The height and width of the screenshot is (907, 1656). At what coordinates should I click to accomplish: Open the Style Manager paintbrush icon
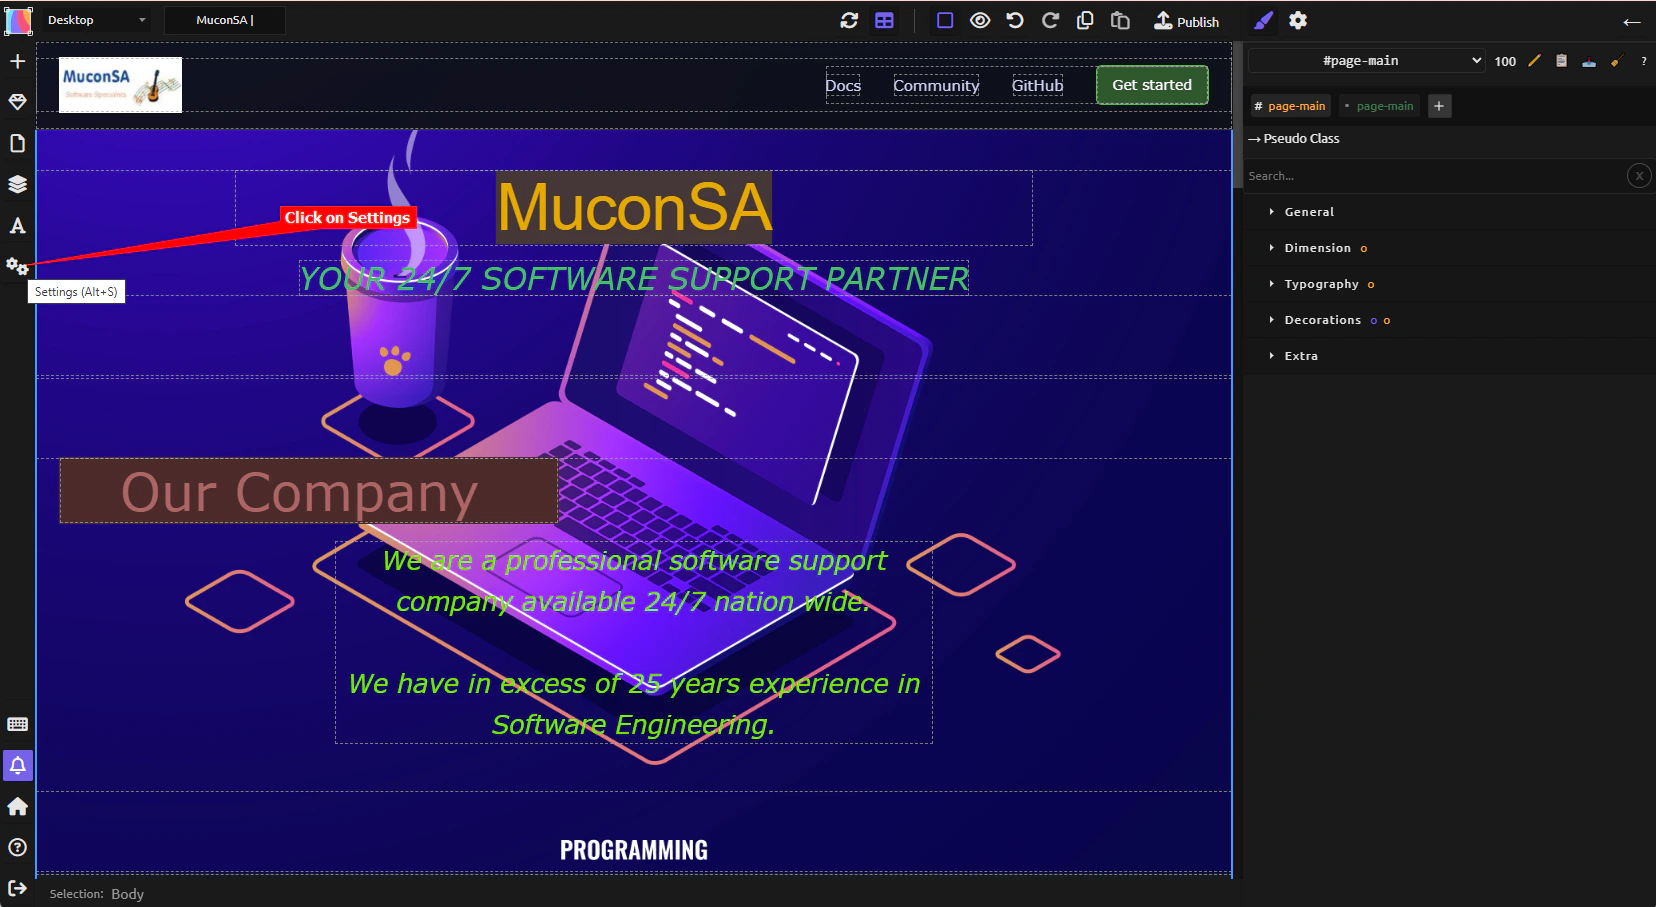click(x=1263, y=20)
